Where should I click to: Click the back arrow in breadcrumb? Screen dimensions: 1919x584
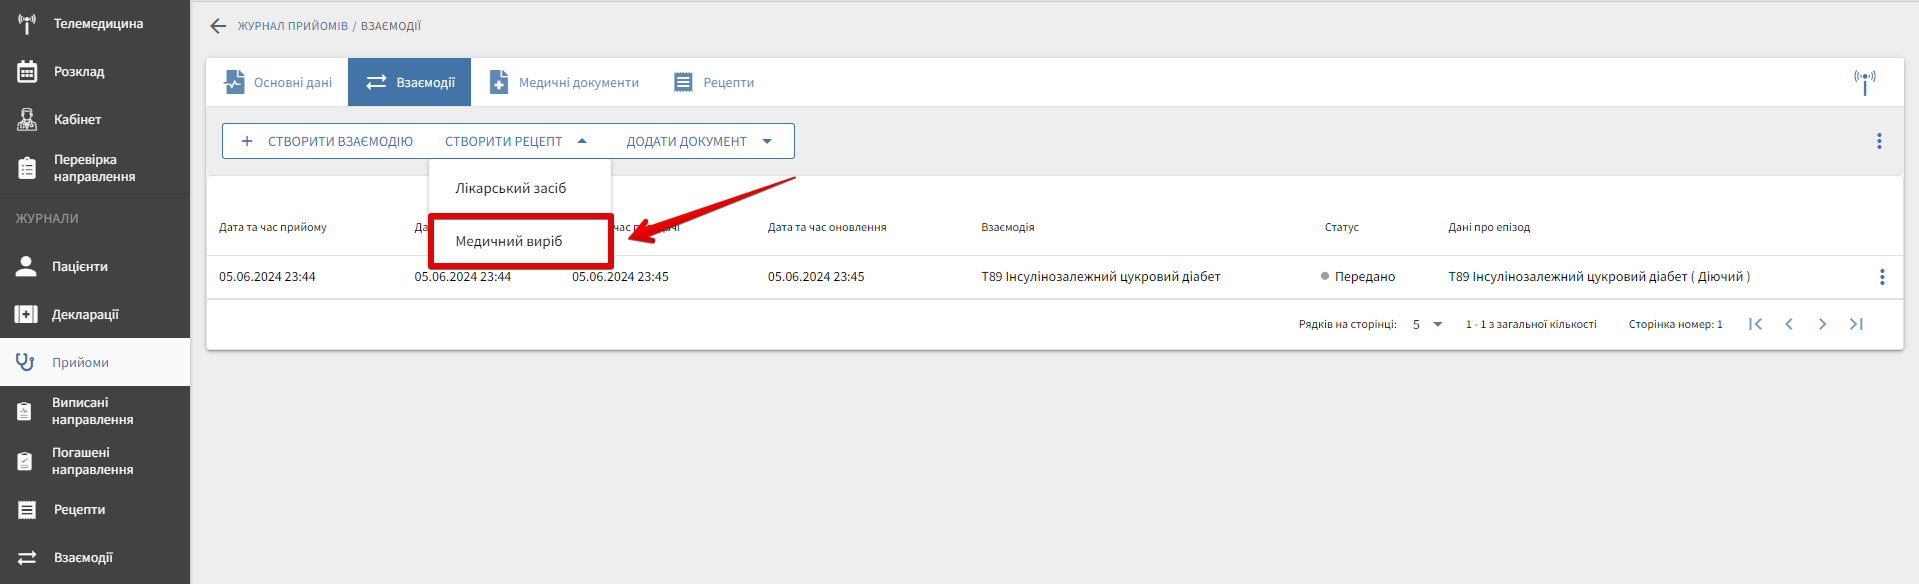pos(218,26)
